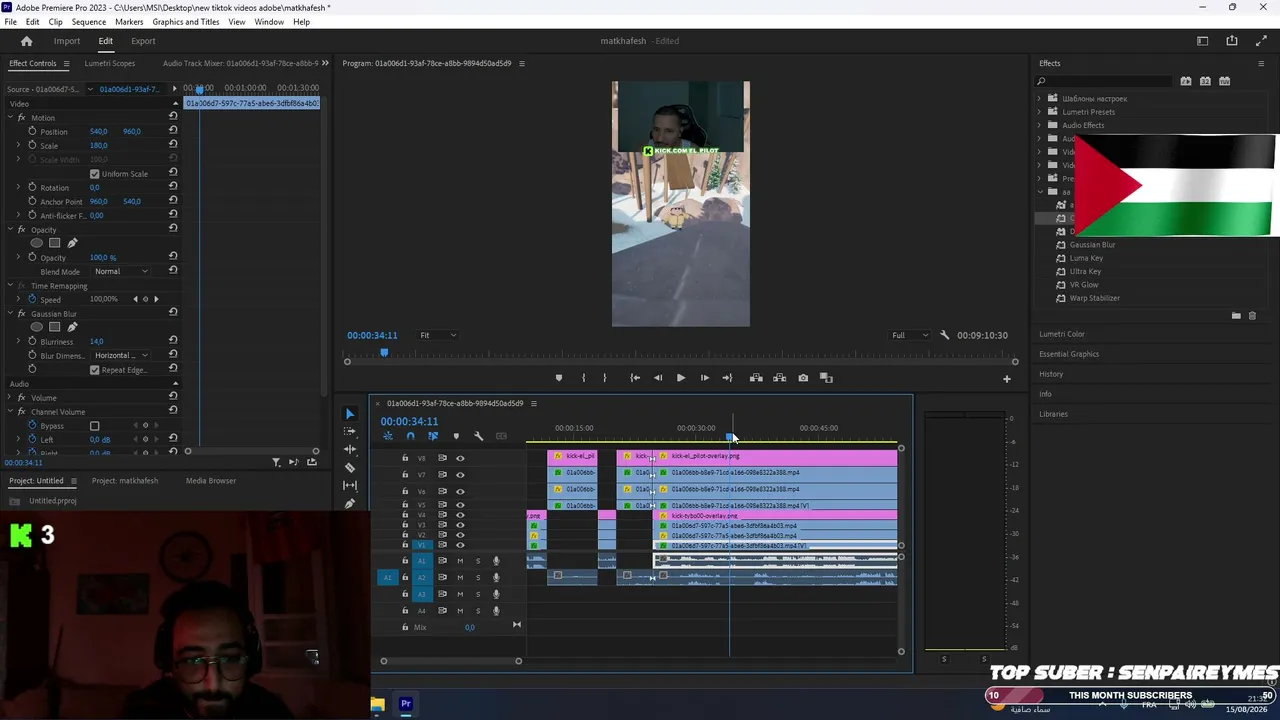Open the File menu
This screenshot has width=1280, height=720.
[10, 22]
